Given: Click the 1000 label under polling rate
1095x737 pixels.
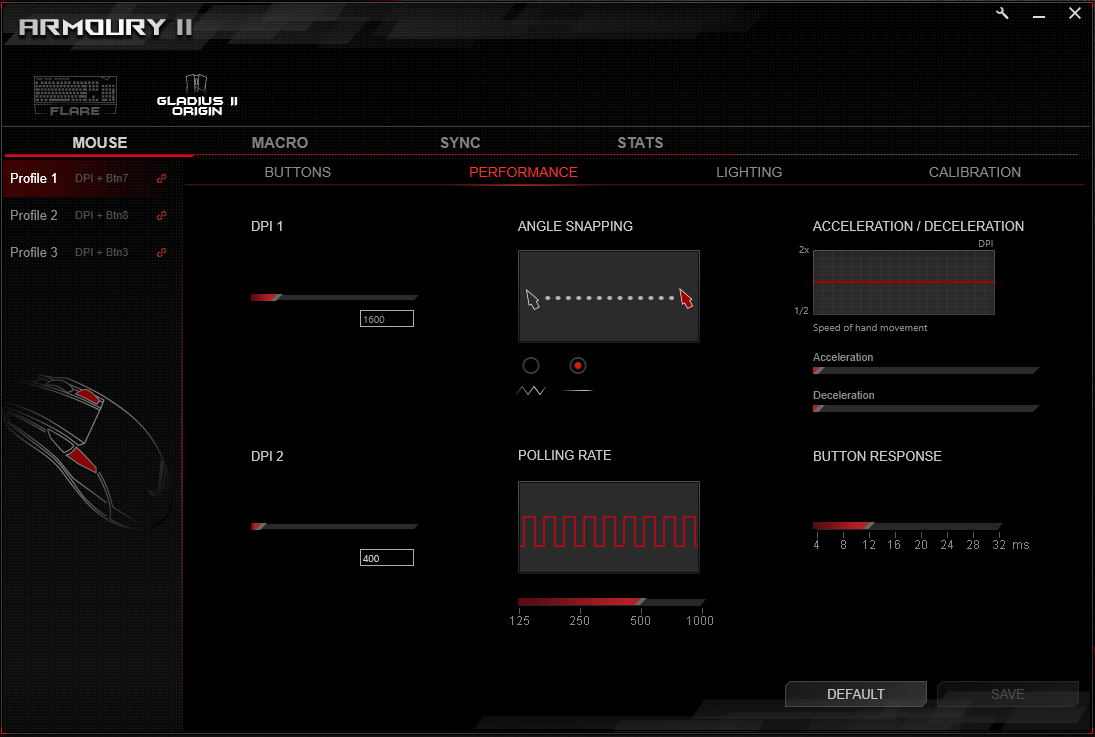Looking at the screenshot, I should 700,620.
